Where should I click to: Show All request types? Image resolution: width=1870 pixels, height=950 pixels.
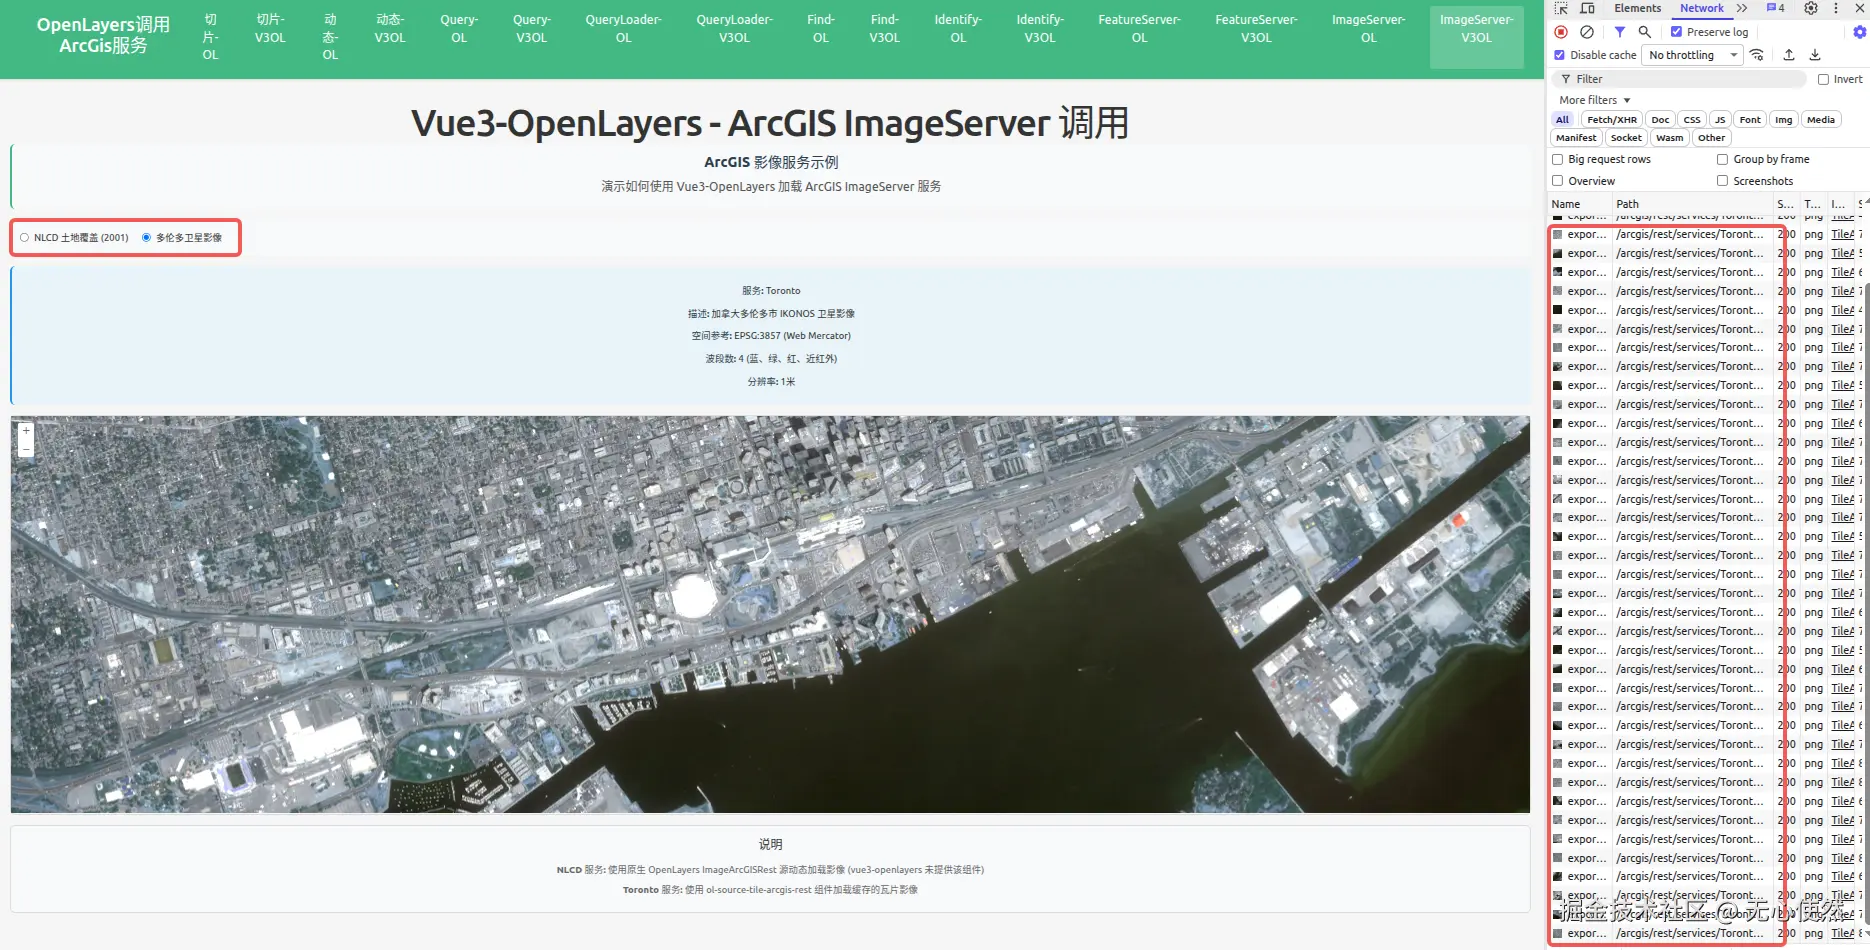coord(1563,120)
